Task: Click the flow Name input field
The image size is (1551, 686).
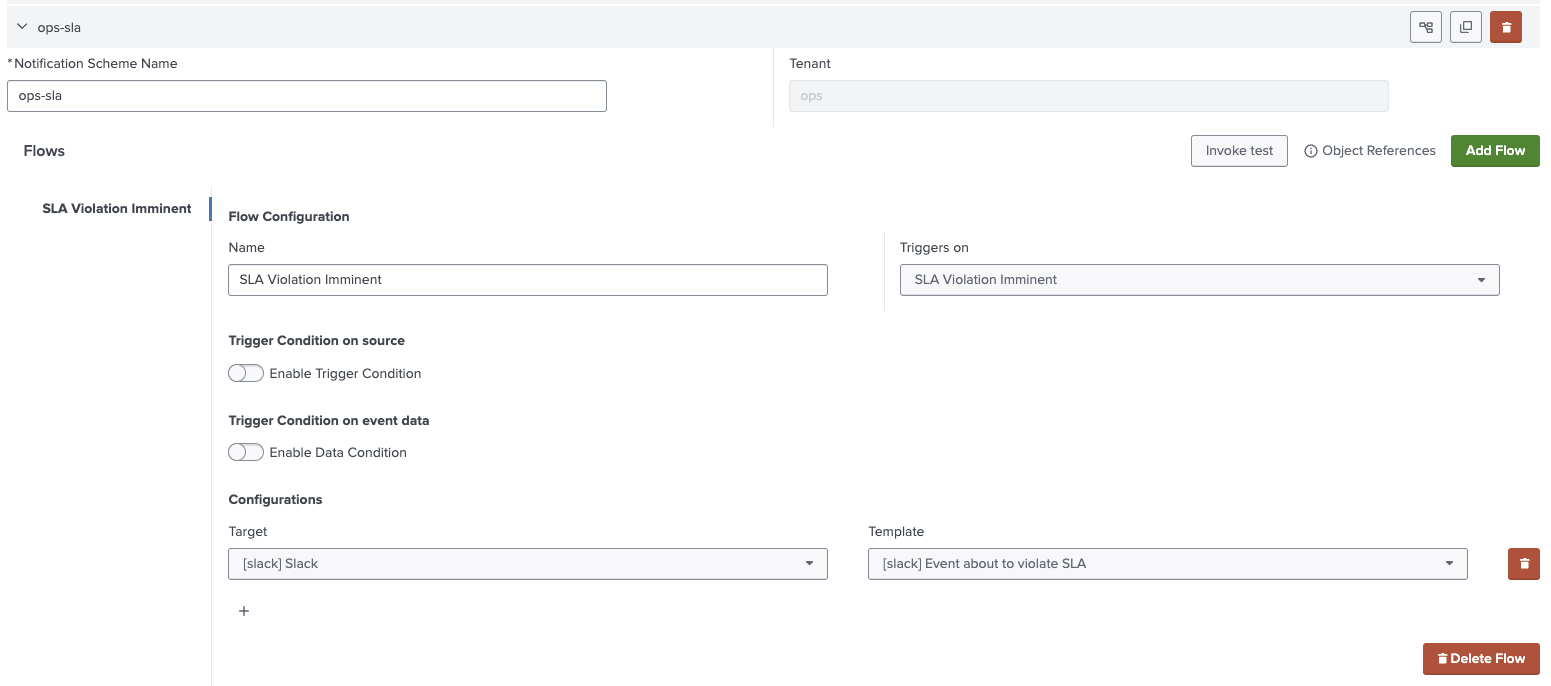Action: click(x=528, y=280)
